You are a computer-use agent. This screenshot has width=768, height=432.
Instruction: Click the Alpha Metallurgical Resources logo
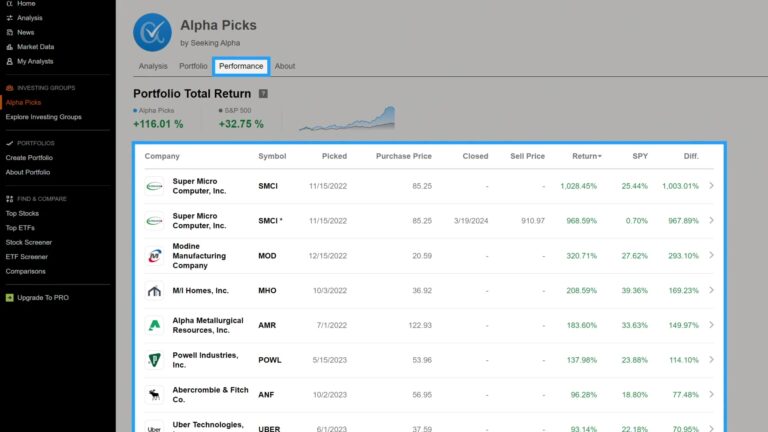coord(154,325)
